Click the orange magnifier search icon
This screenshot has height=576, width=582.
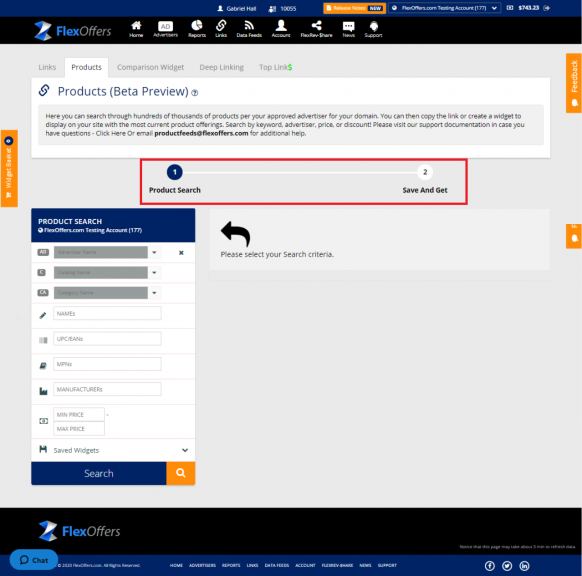point(180,473)
